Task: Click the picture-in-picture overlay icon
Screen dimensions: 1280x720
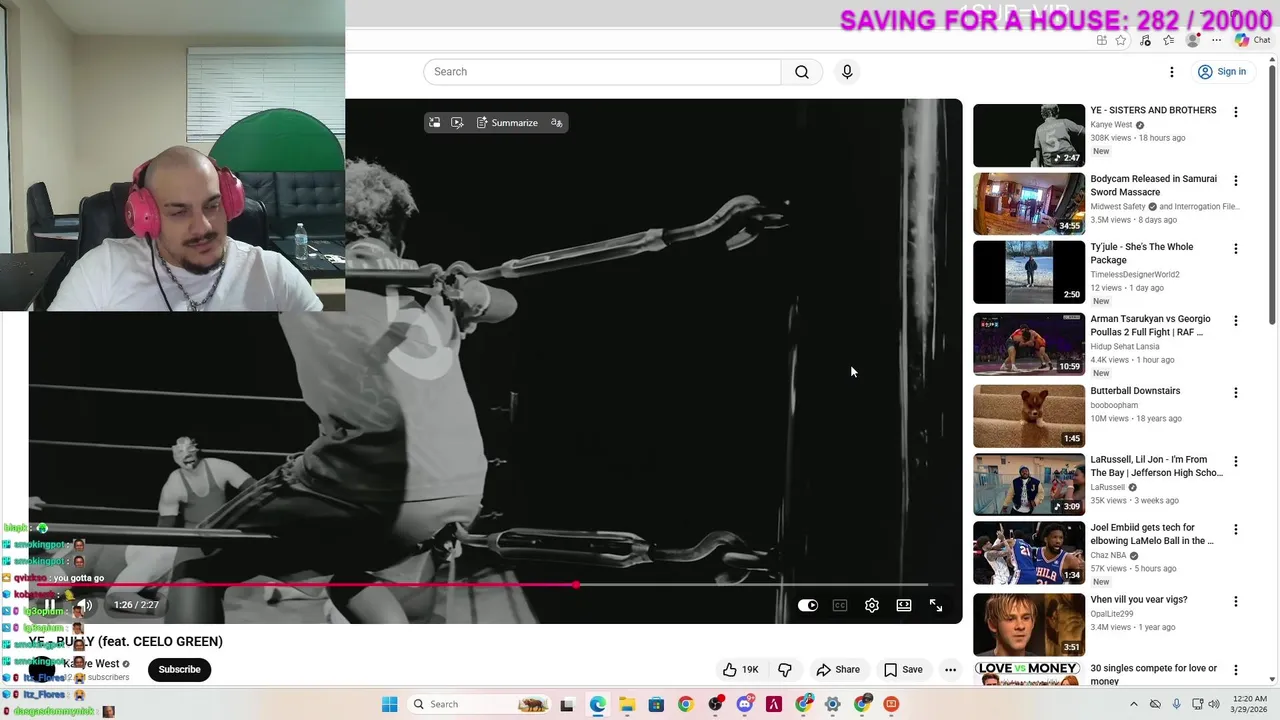Action: pyautogui.click(x=434, y=123)
